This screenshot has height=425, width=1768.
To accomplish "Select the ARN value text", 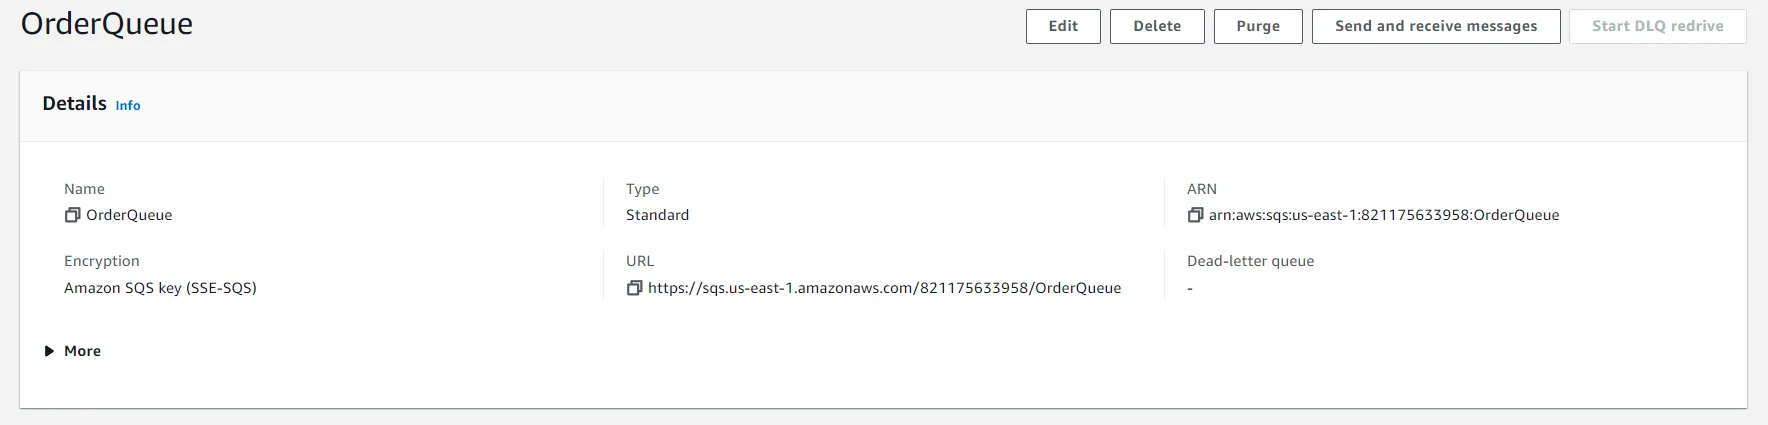I will [1383, 215].
